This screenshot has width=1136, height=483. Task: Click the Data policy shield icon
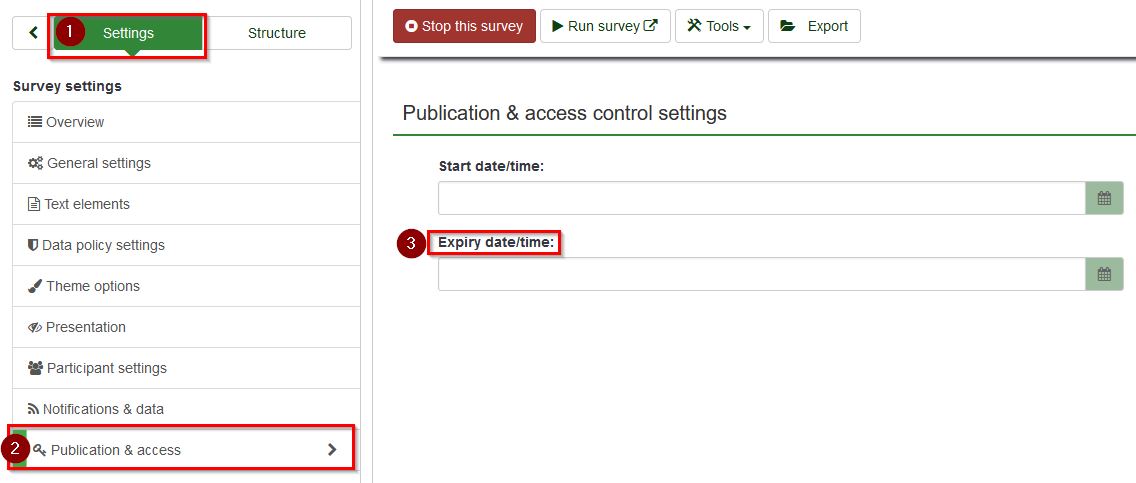tap(33, 245)
